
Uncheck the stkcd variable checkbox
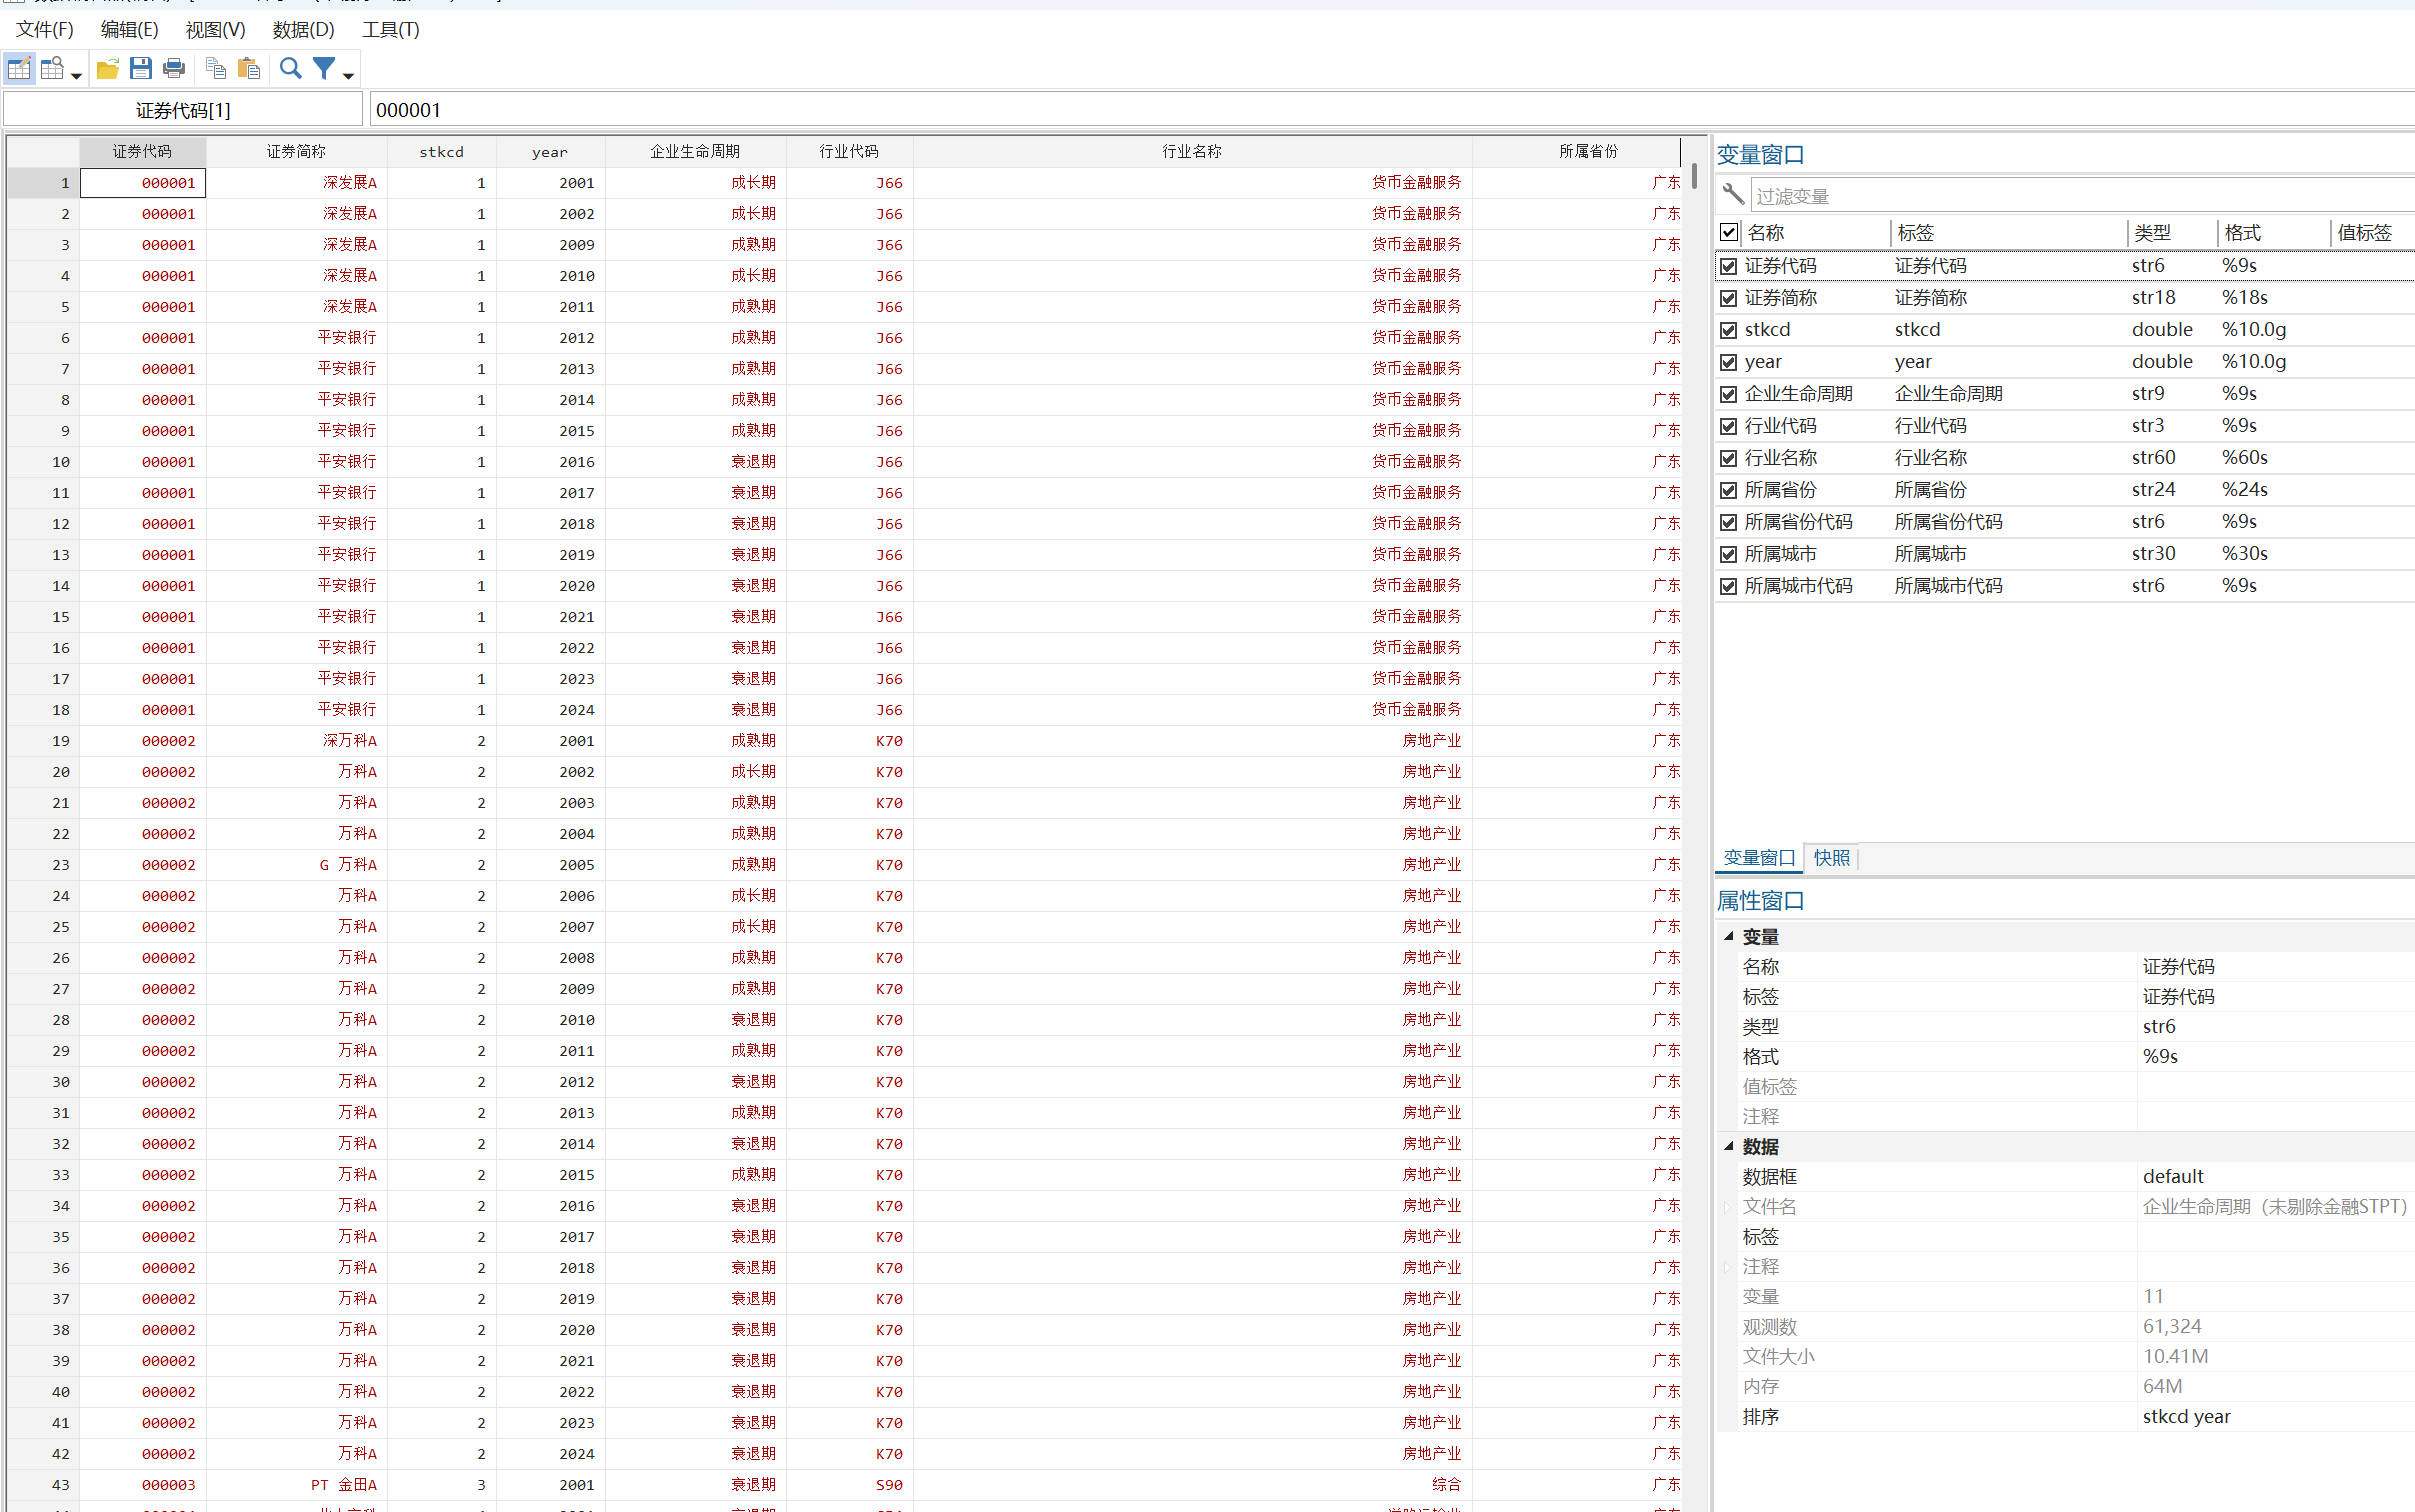[x=1728, y=330]
